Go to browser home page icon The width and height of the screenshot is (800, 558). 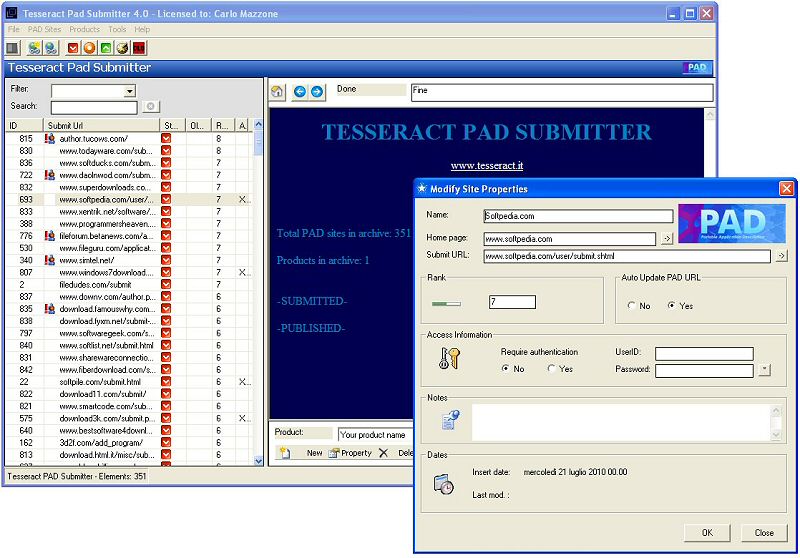tap(277, 92)
